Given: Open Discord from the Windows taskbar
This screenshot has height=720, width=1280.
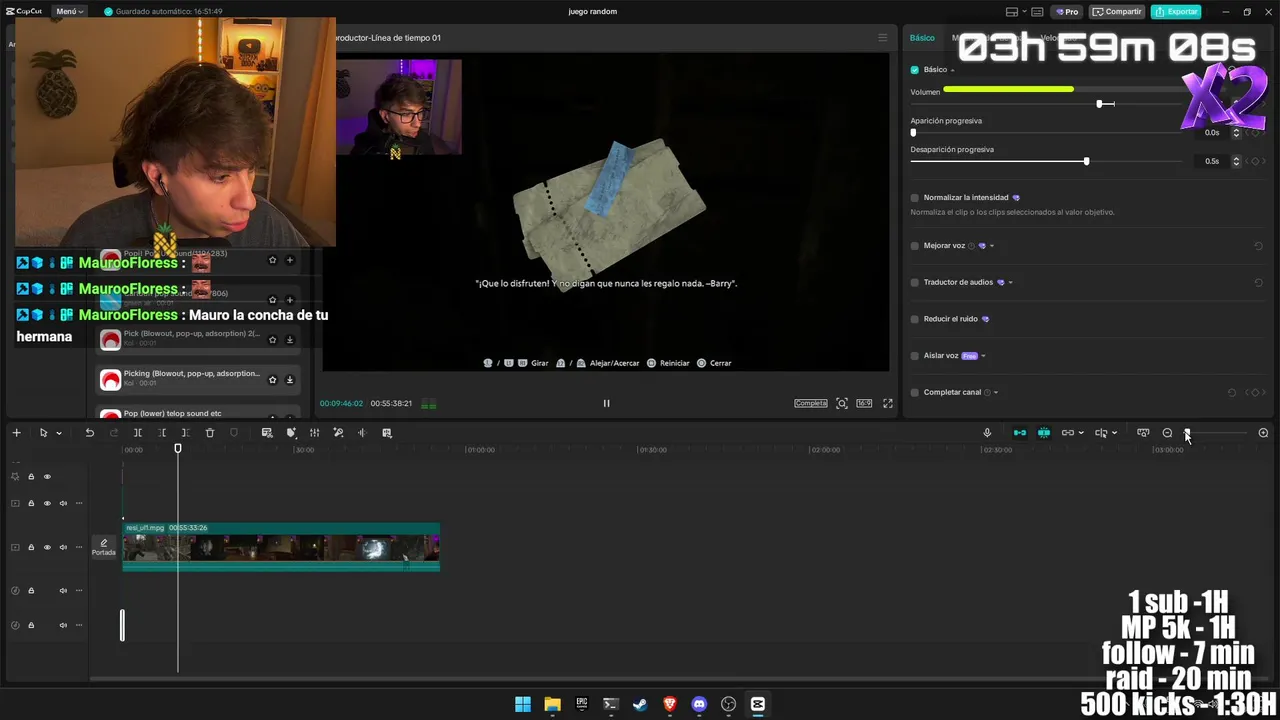Looking at the screenshot, I should (699, 704).
